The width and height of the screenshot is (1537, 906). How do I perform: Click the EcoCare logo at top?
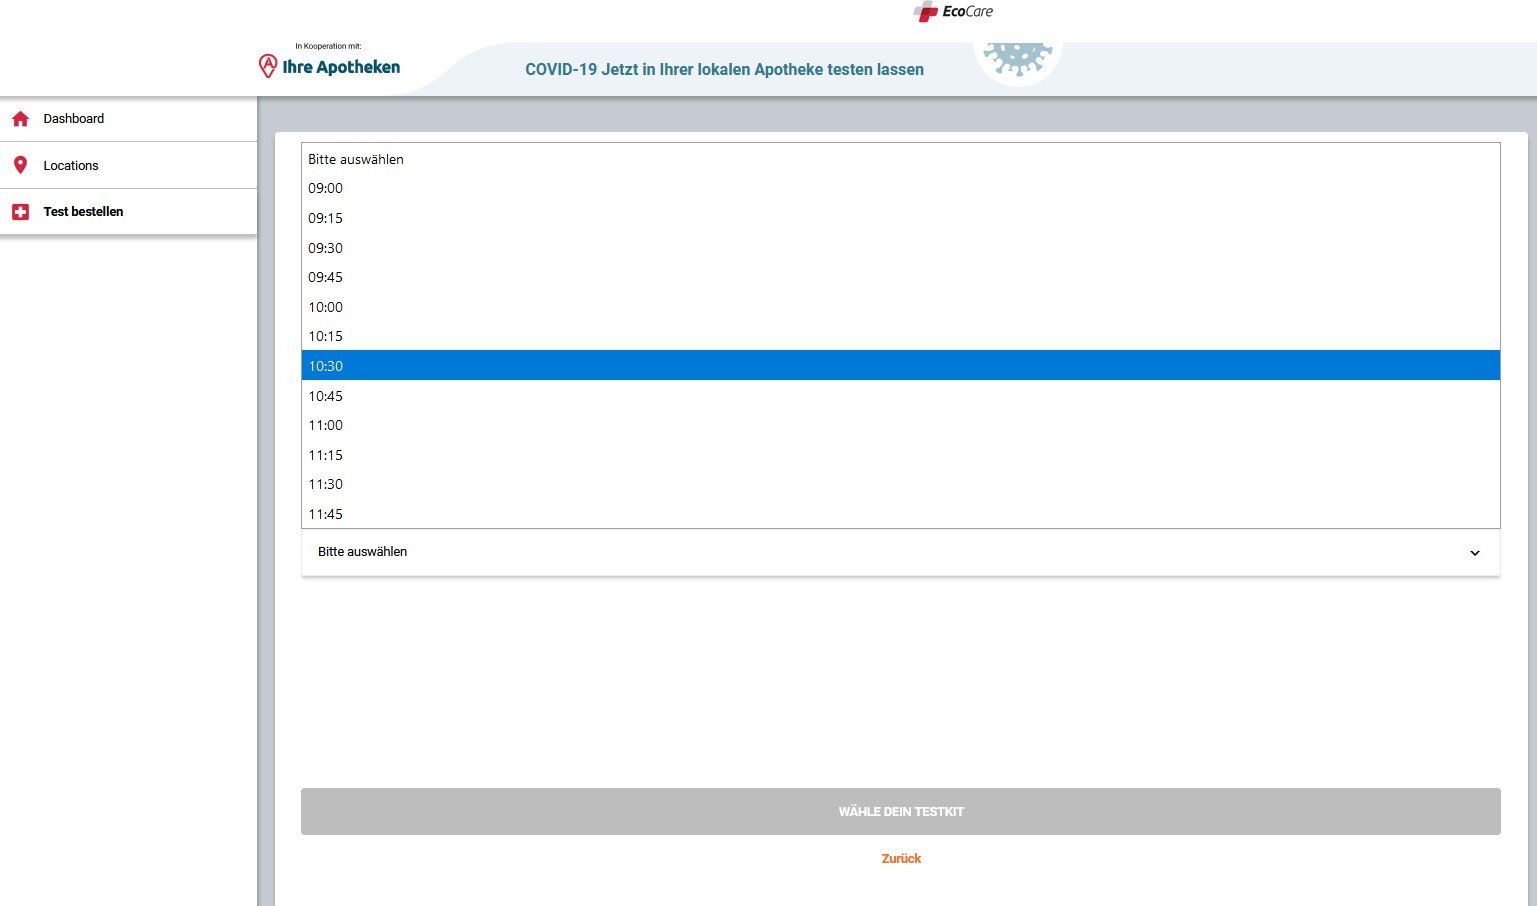953,12
